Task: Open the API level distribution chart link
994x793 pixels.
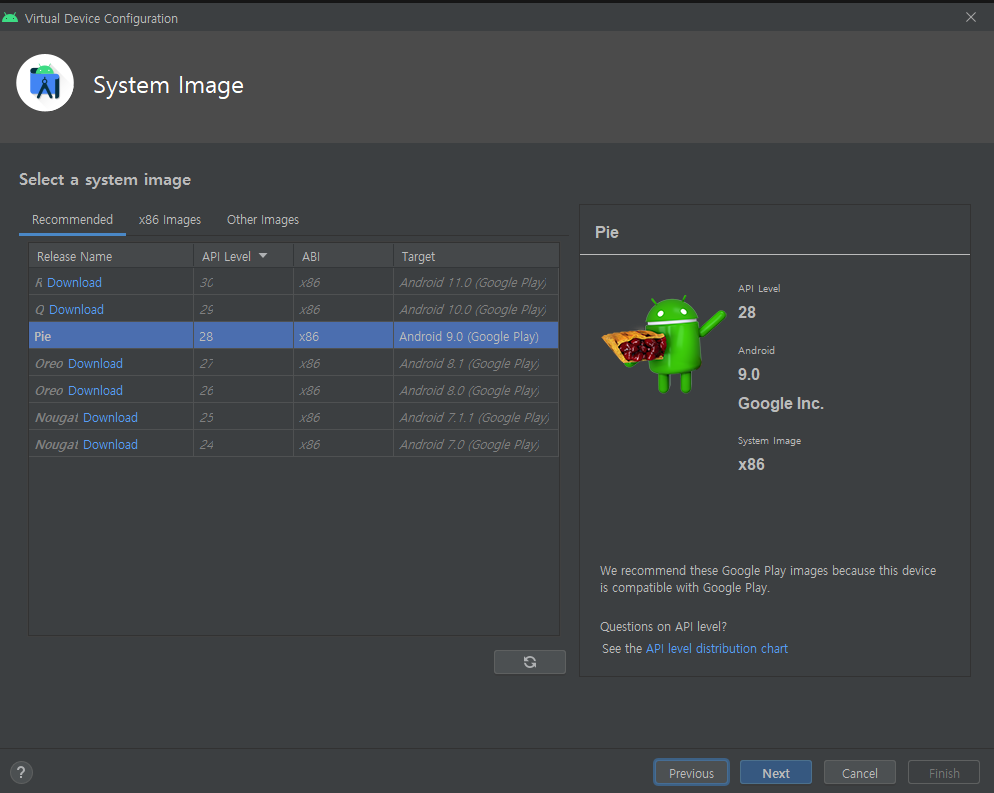Action: coord(716,648)
